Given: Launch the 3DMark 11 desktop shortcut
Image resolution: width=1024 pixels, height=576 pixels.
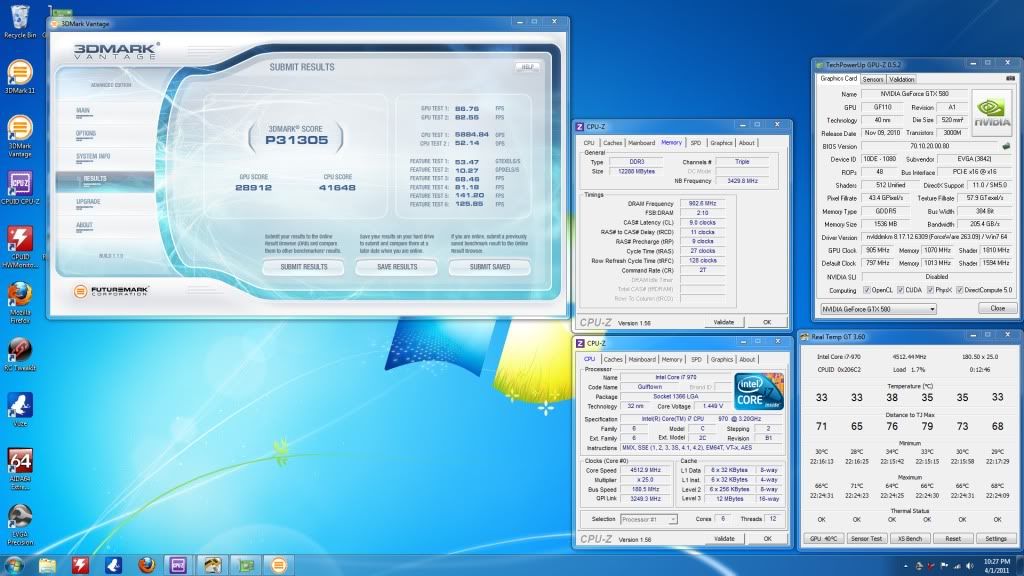Looking at the screenshot, I should click(x=20, y=77).
